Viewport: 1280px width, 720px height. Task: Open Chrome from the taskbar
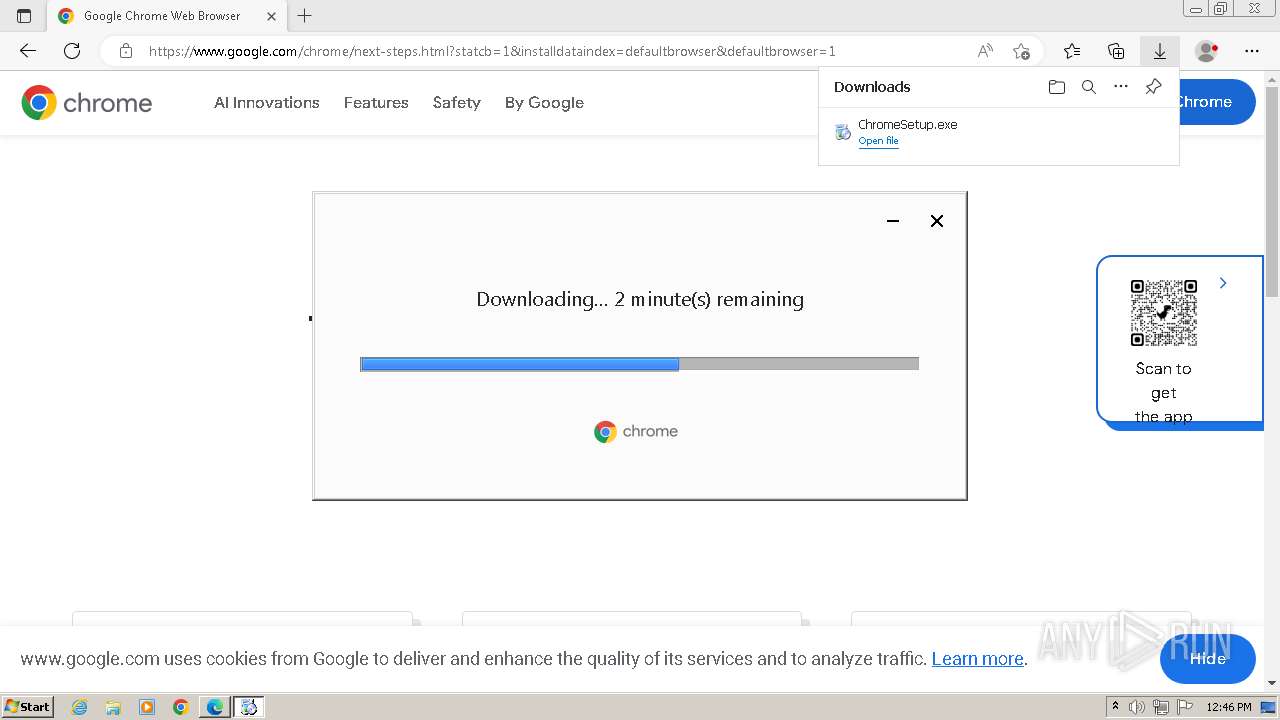(181, 707)
